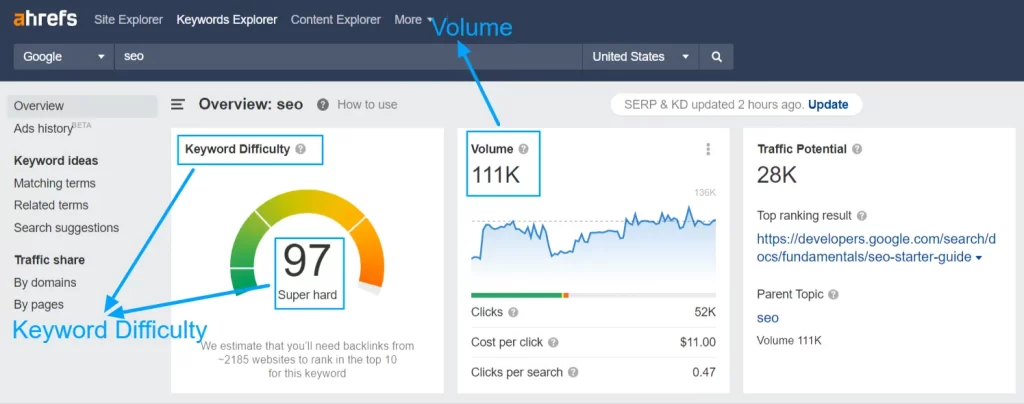This screenshot has width=1024, height=404.
Task: Open the How to use link
Action: [x=367, y=104]
